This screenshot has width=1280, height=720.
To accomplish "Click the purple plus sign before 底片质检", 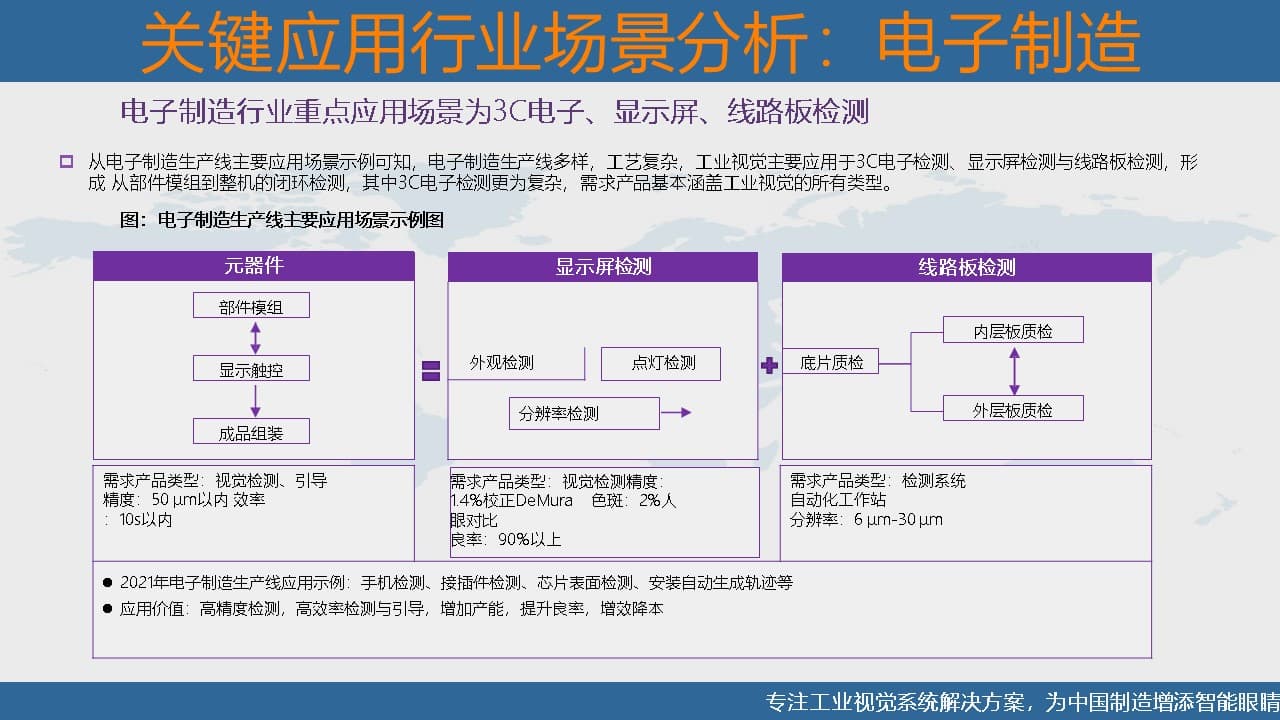I will (x=769, y=366).
